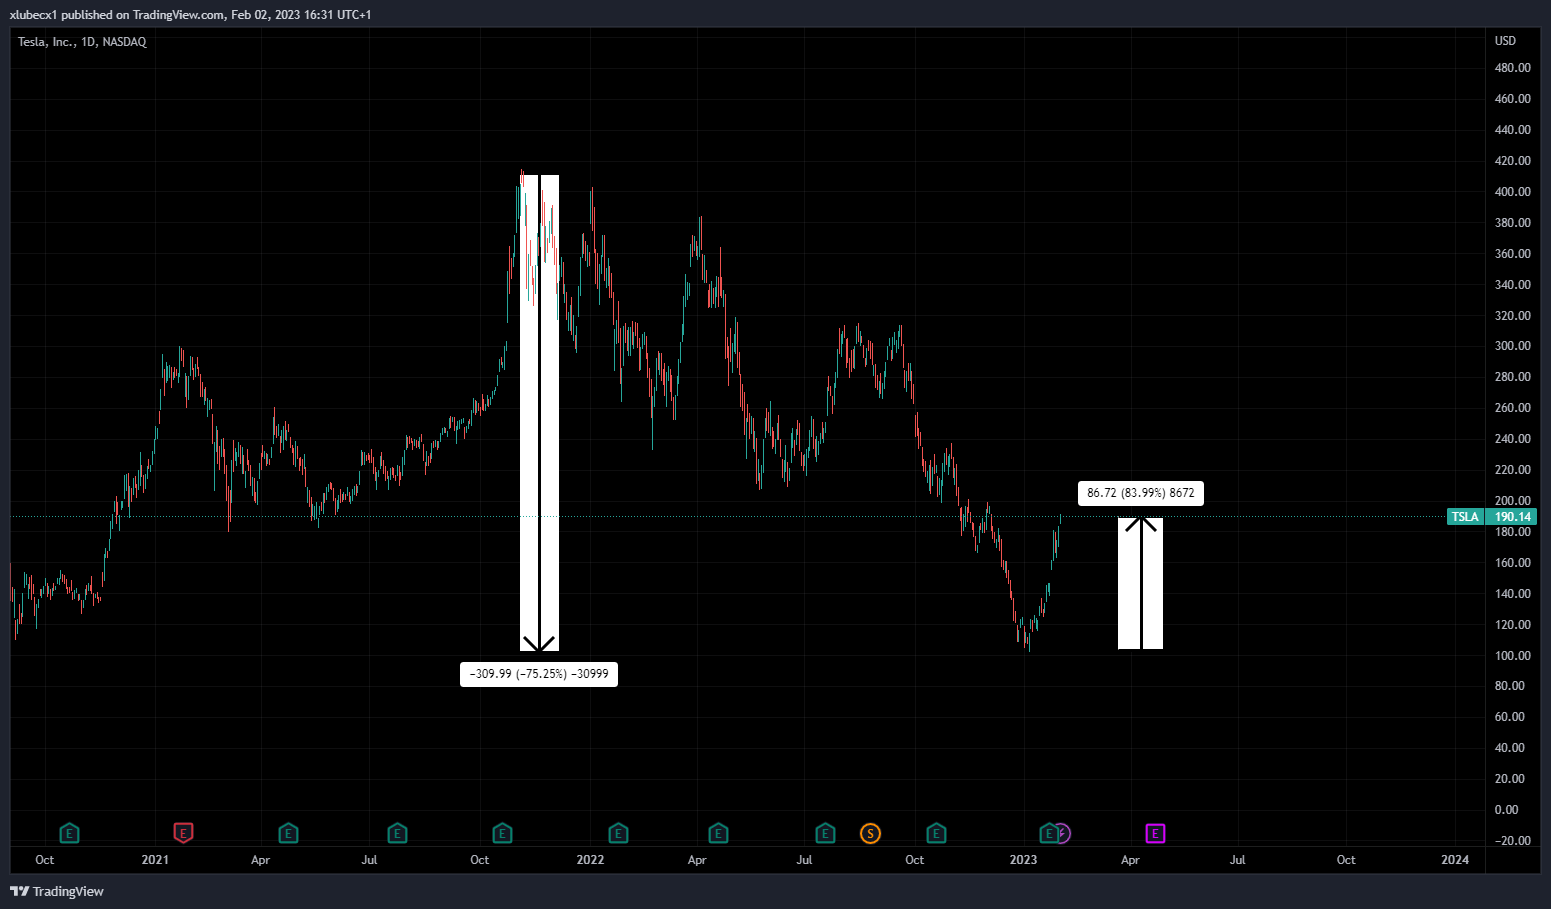Viewport: 1551px width, 909px height.
Task: Click the 440.00 price axis label
Action: coord(1512,130)
